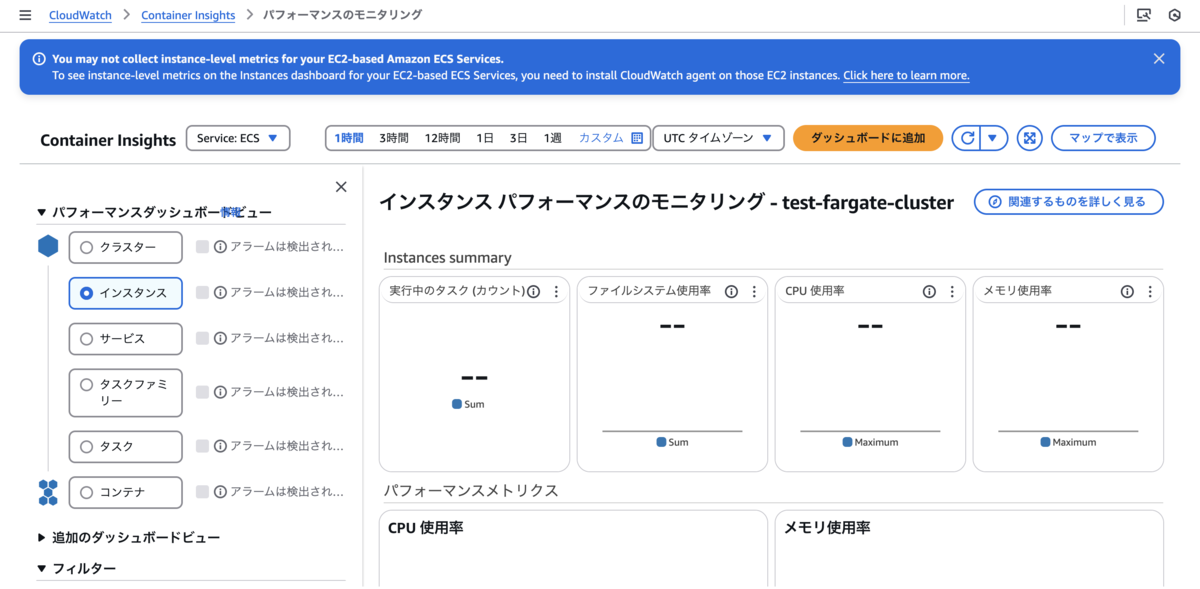The height and width of the screenshot is (589, 1200).
Task: Click info icon for 実行中のタスク widget
Action: pos(533,292)
